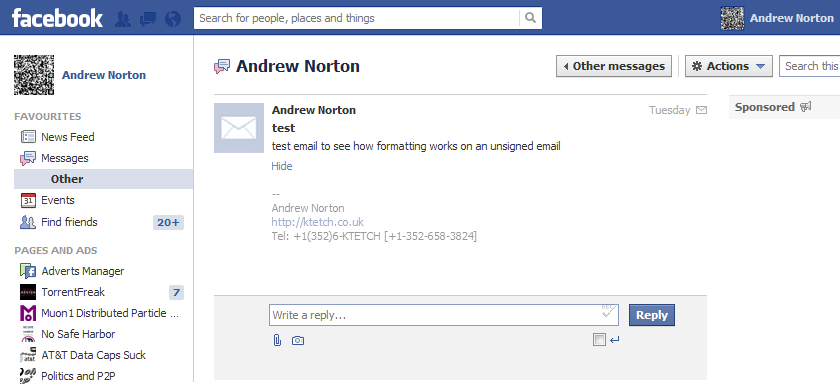Click the search magnifier icon

[x=530, y=18]
